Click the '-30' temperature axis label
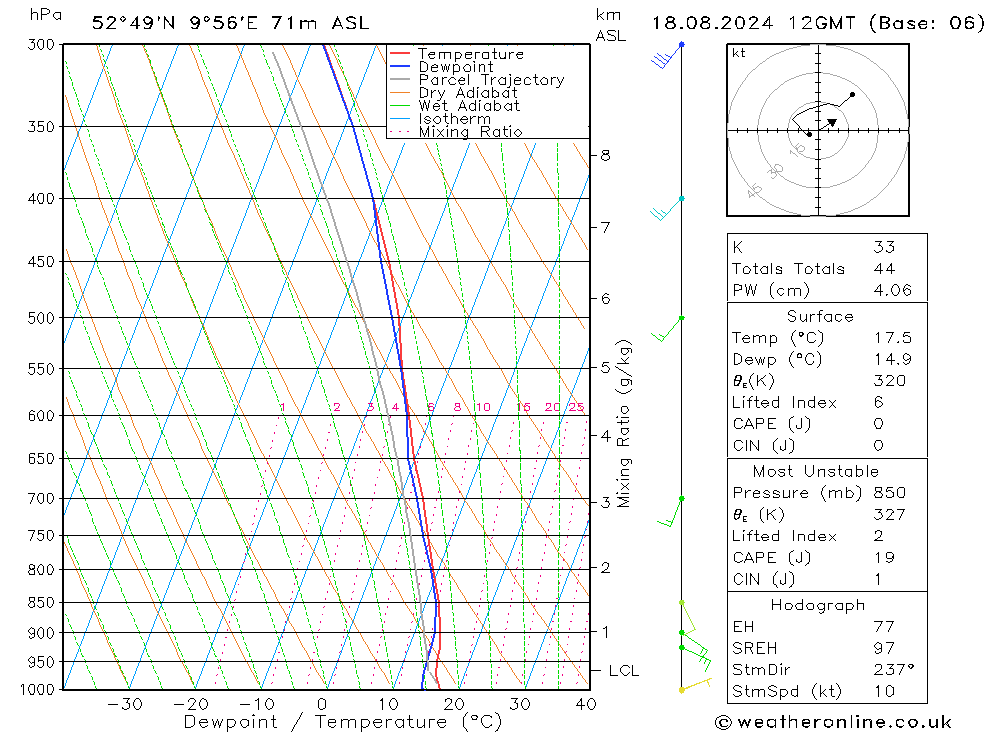The width and height of the screenshot is (1000, 733). pyautogui.click(x=125, y=704)
